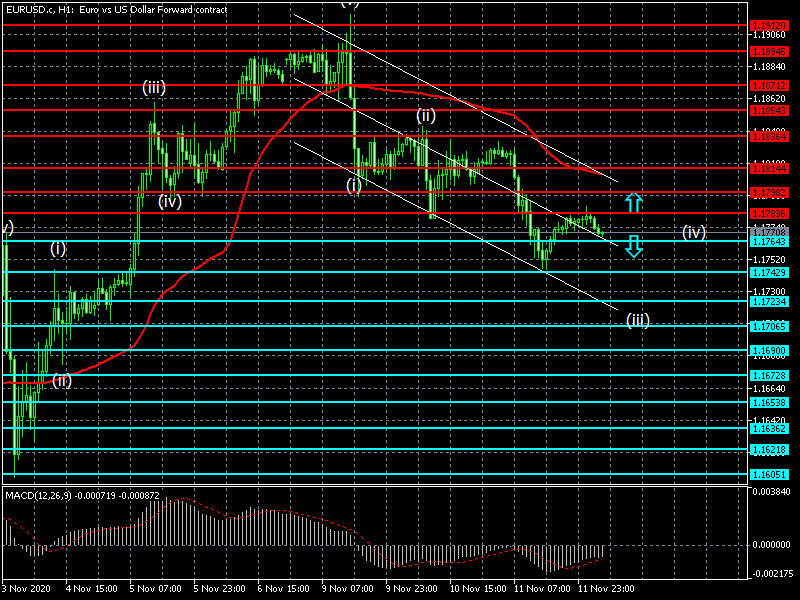Click the 1.16420 price axis tick
This screenshot has width=800, height=600.
[x=769, y=420]
